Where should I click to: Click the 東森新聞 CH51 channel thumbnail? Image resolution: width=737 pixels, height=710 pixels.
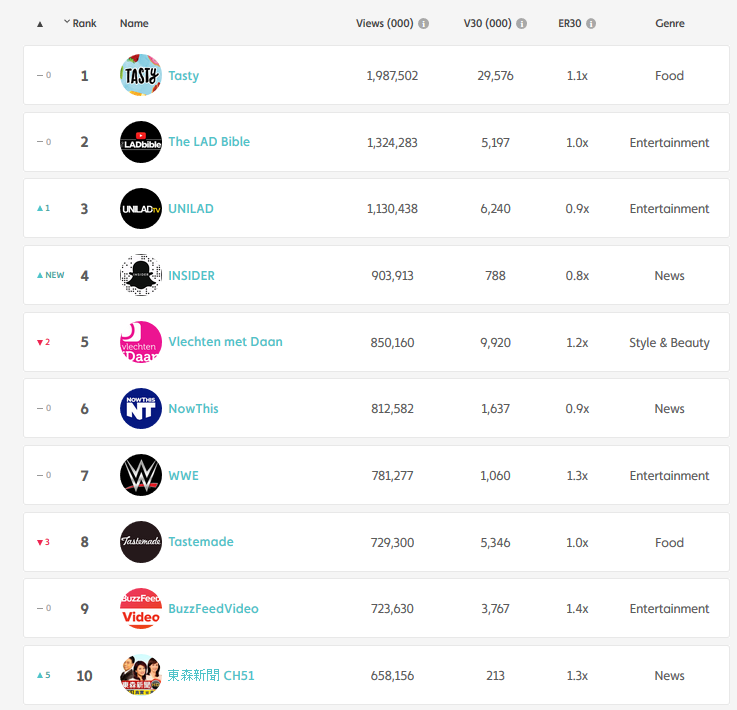(x=141, y=675)
